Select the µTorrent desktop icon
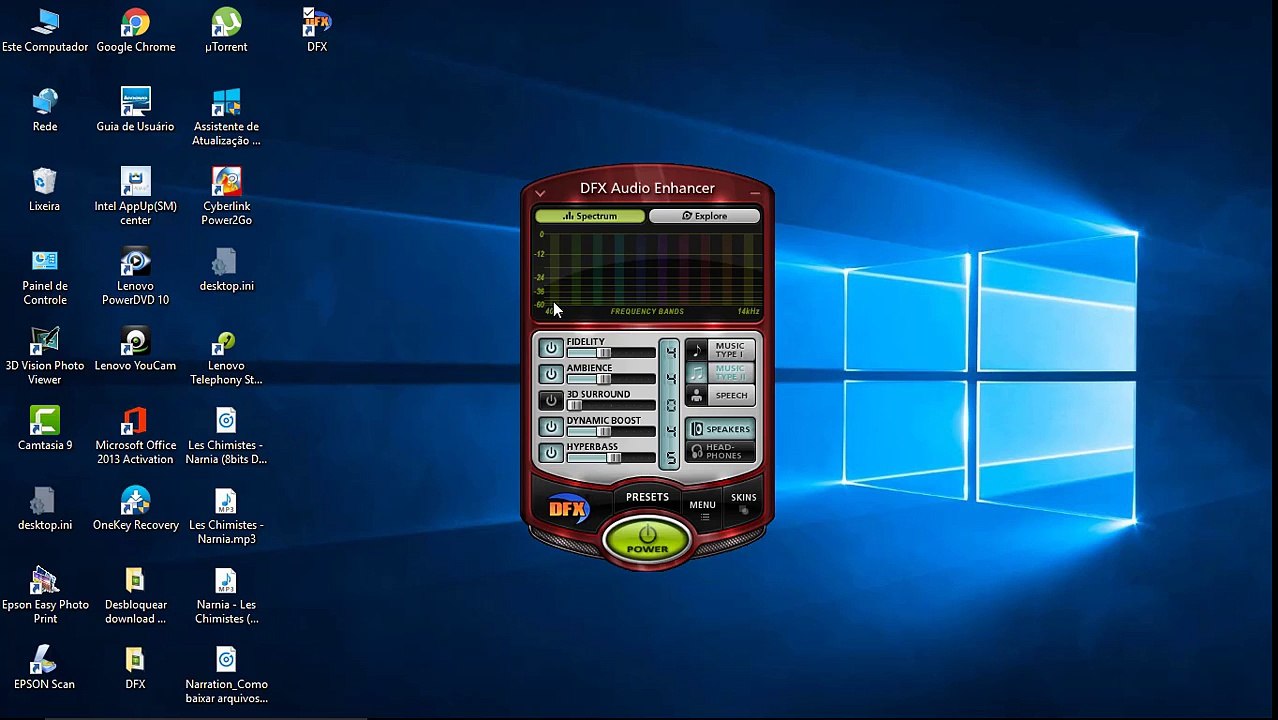 click(226, 30)
